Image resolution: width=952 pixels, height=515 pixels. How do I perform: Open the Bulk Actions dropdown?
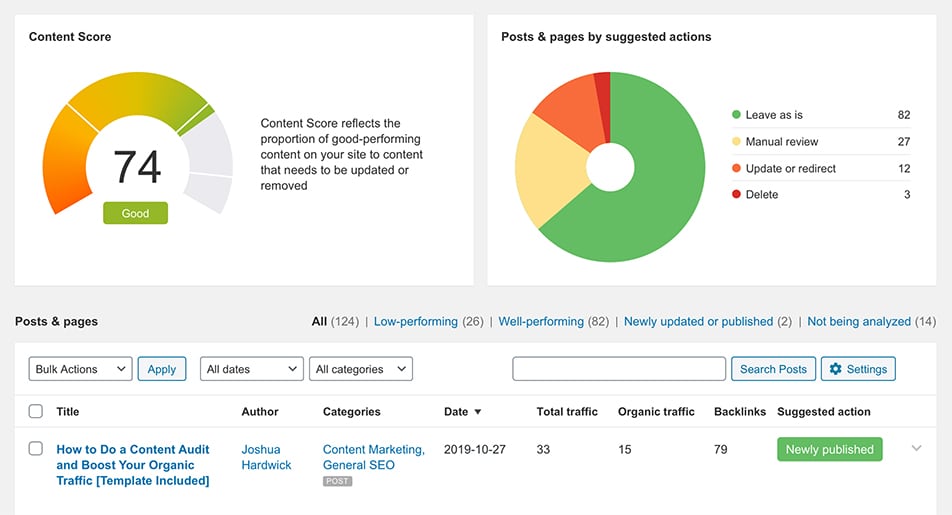coord(80,369)
